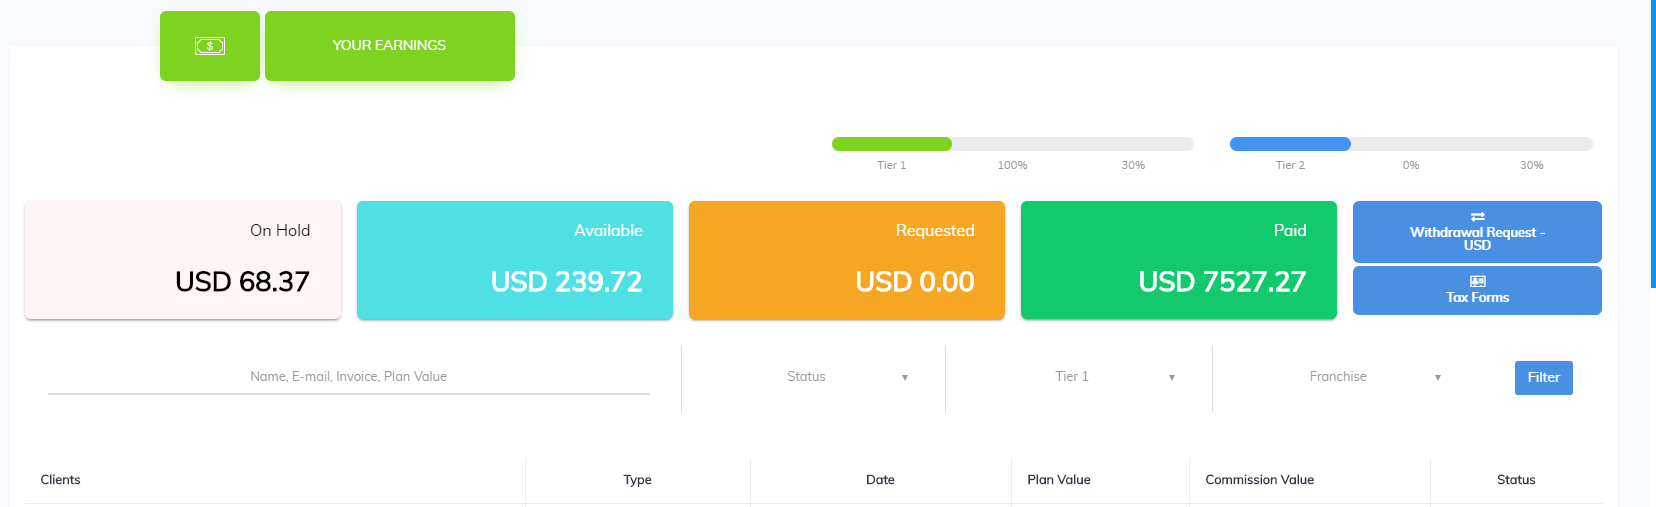This screenshot has width=1656, height=507.
Task: Open the Your Earnings tab
Action: (389, 46)
